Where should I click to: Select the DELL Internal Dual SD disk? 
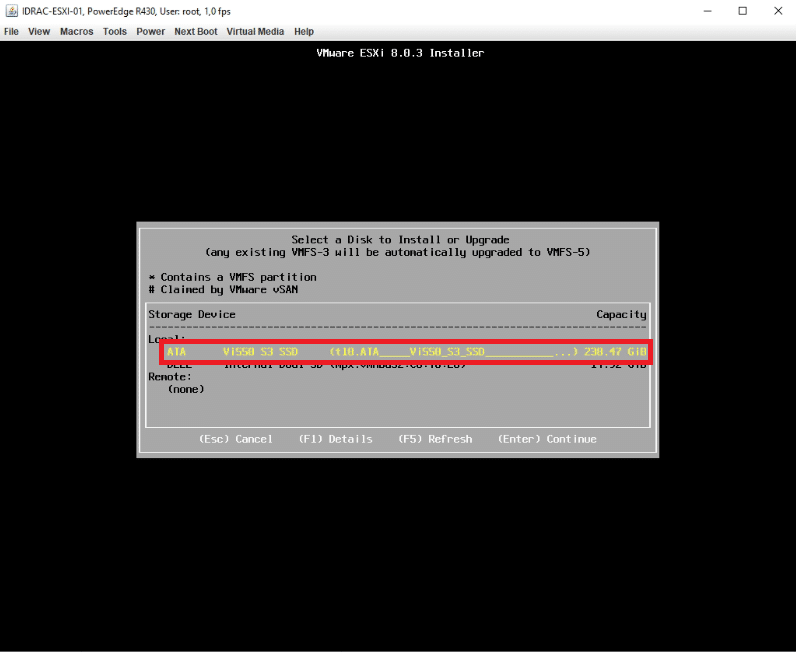405,365
